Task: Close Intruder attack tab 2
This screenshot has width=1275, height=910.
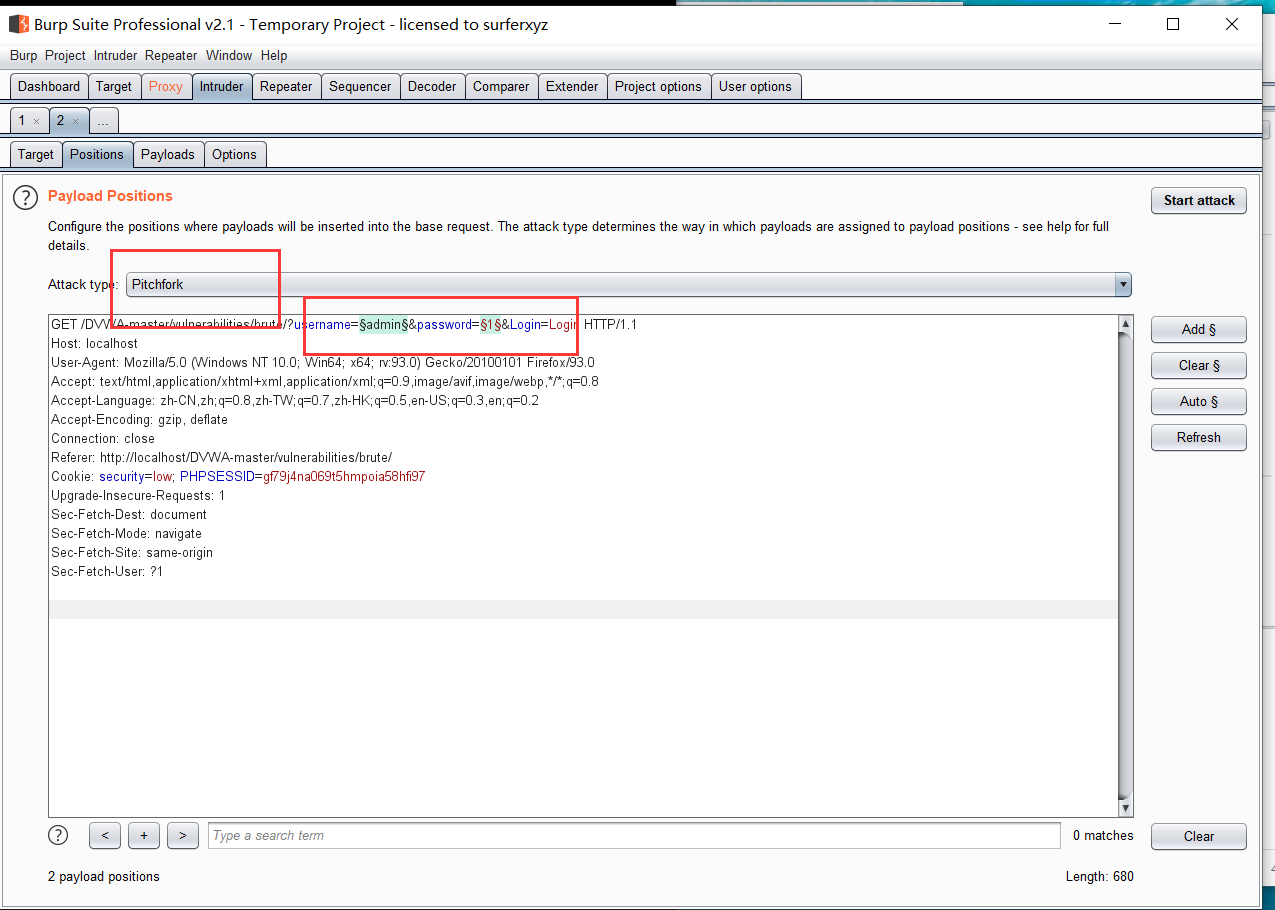Action: (75, 121)
